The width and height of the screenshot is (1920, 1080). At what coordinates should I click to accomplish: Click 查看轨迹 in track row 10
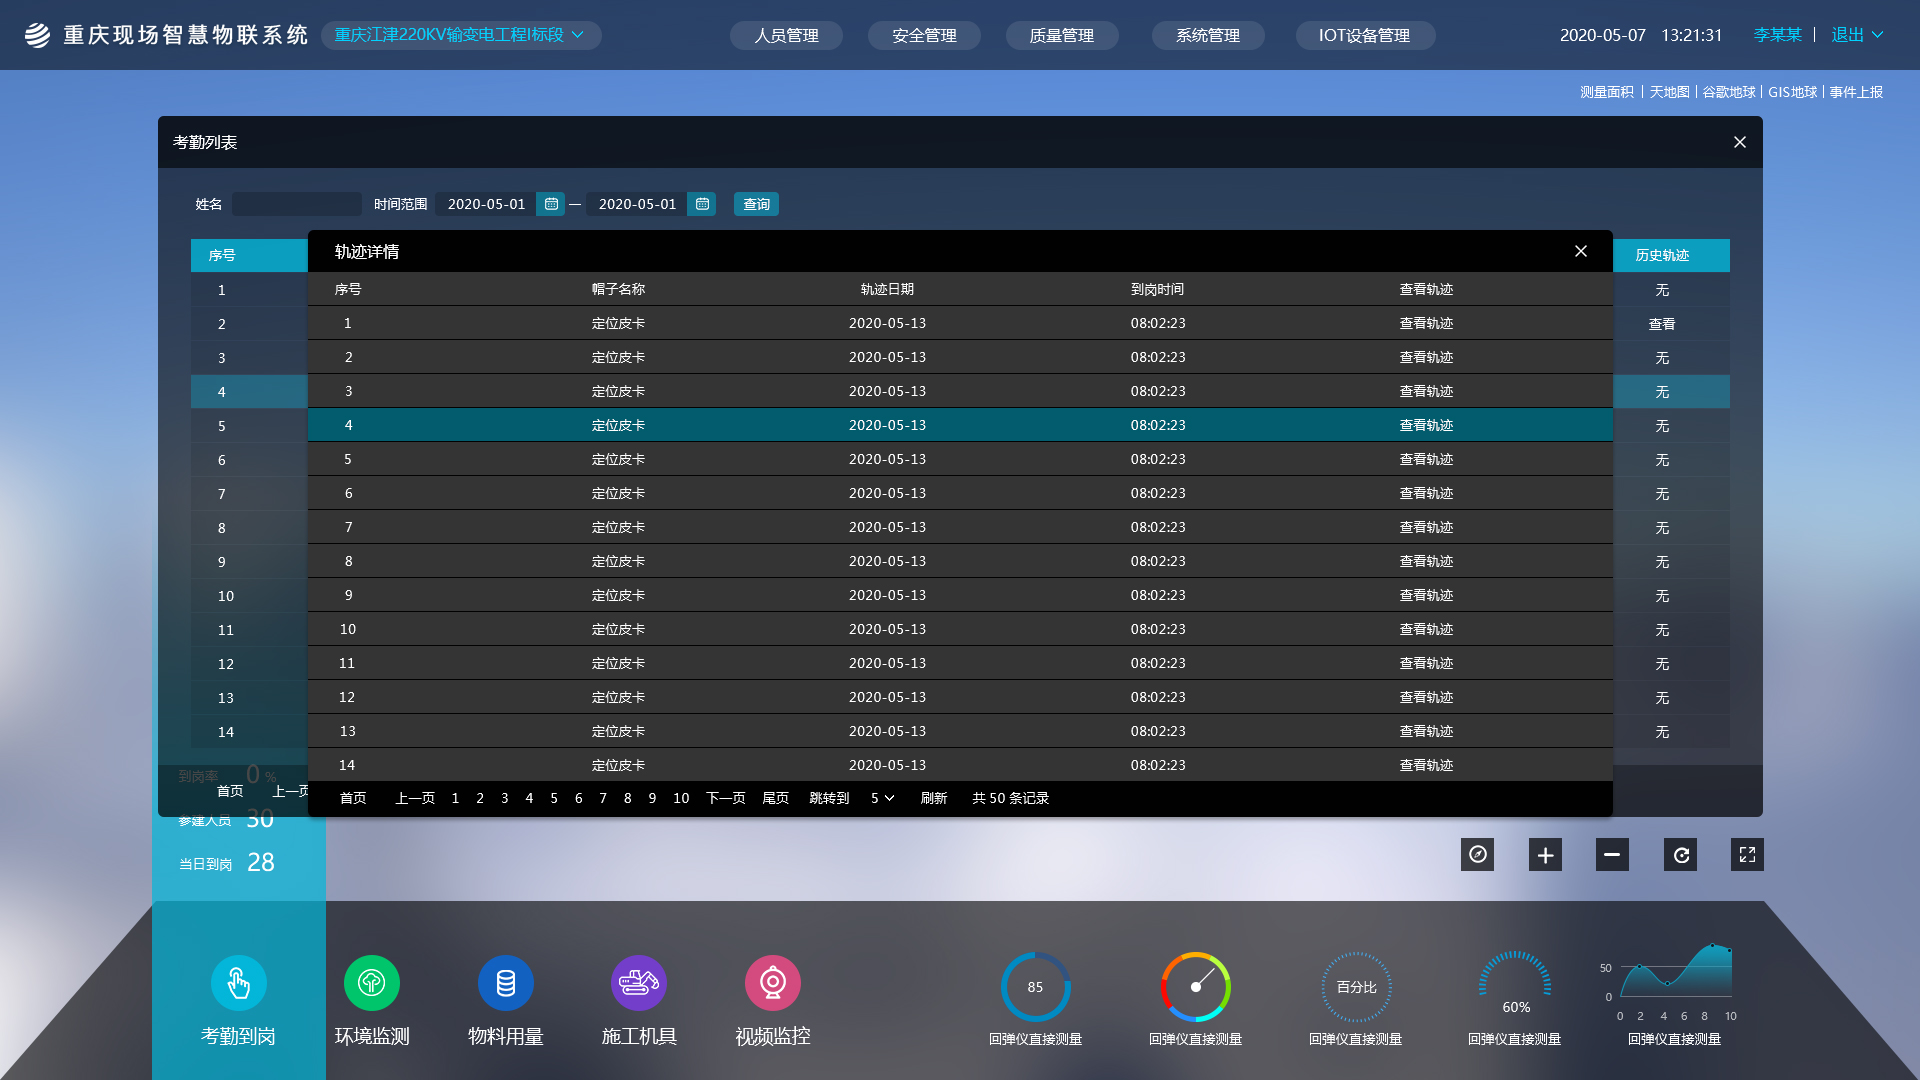[x=1426, y=629]
